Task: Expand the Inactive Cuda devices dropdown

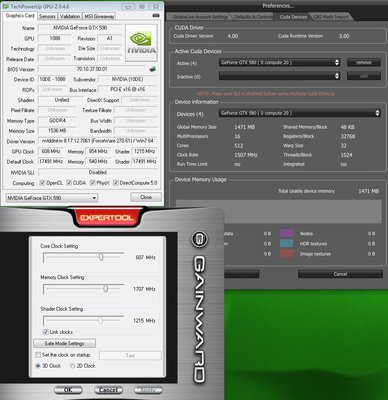Action: pyautogui.click(x=279, y=76)
